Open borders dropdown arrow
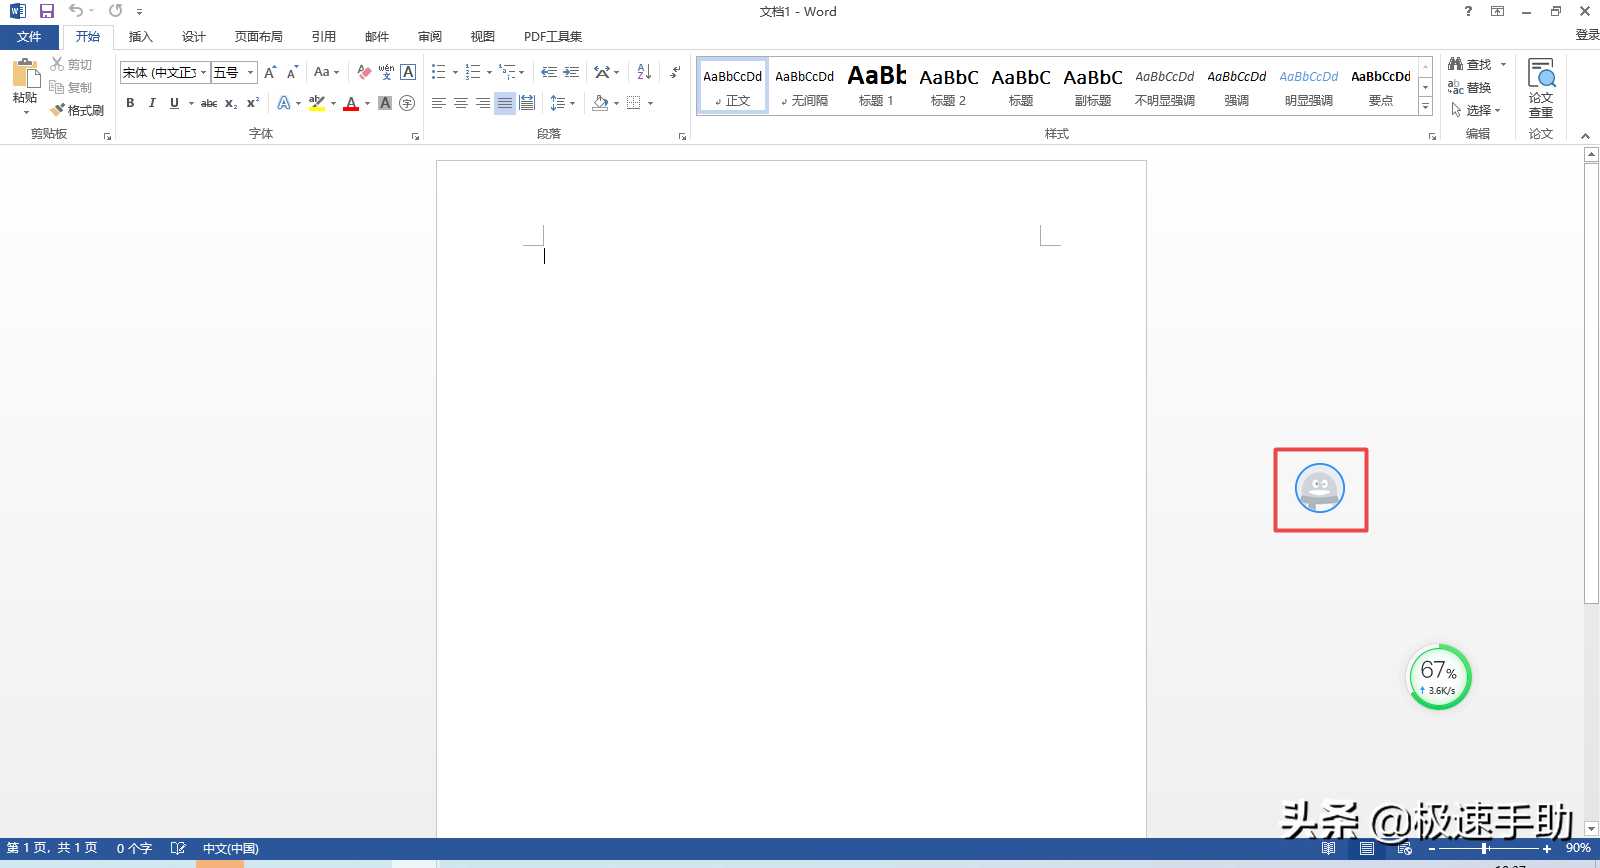This screenshot has height=868, width=1600. point(650,103)
